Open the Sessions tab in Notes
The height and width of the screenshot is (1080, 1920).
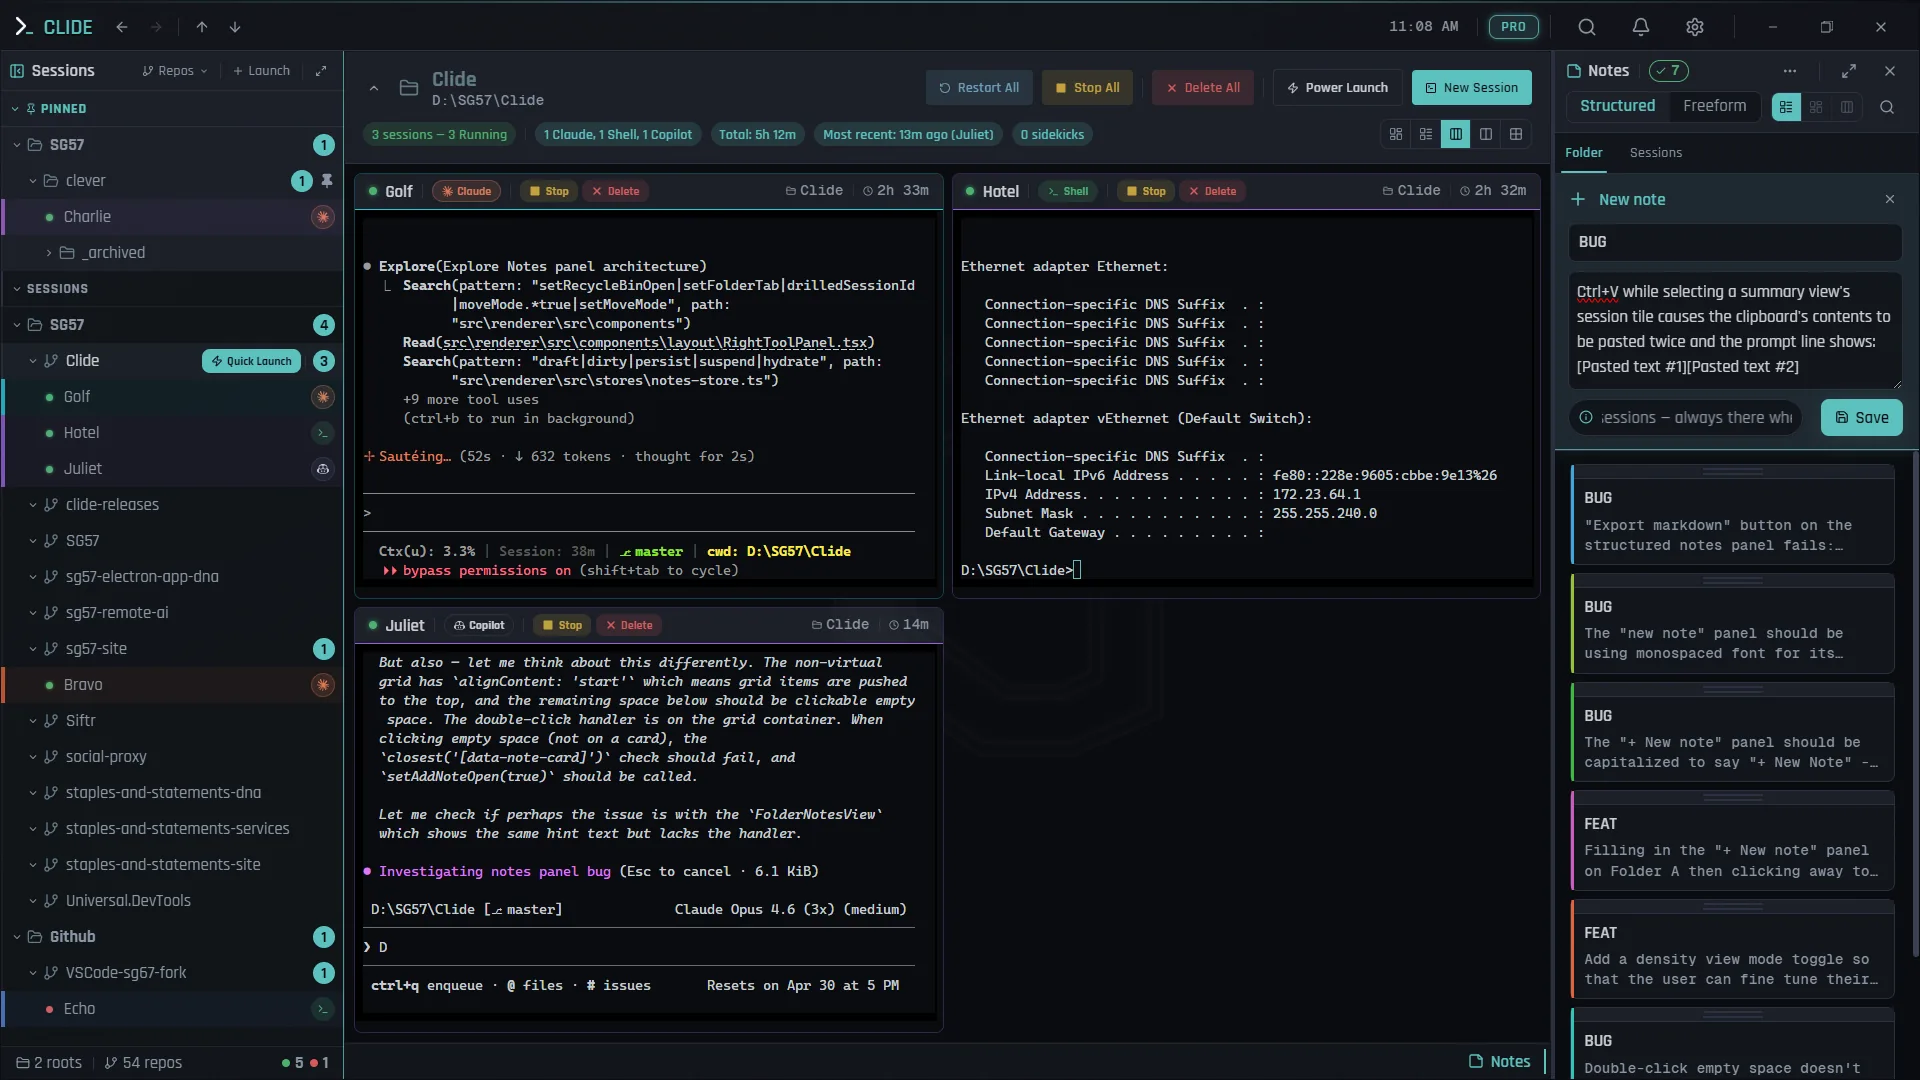1655,153
